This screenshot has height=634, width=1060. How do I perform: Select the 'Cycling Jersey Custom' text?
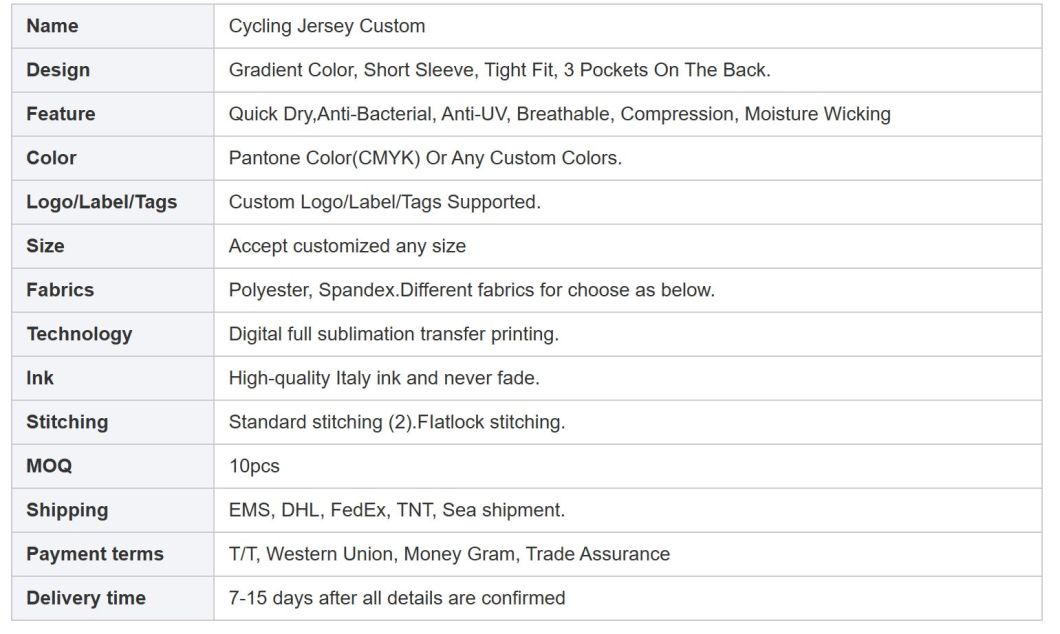(x=327, y=26)
